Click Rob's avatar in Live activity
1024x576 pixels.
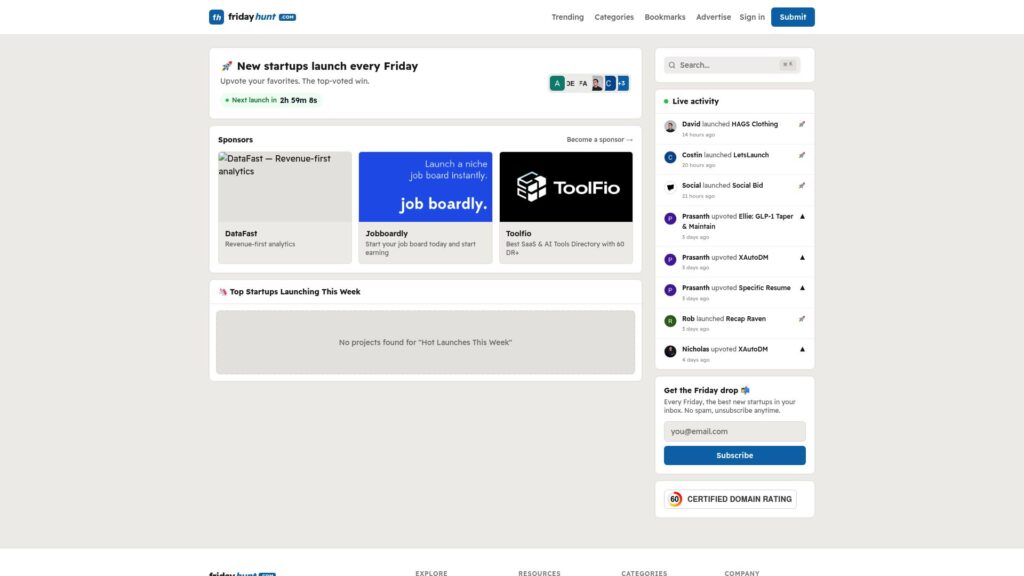pyautogui.click(x=670, y=321)
